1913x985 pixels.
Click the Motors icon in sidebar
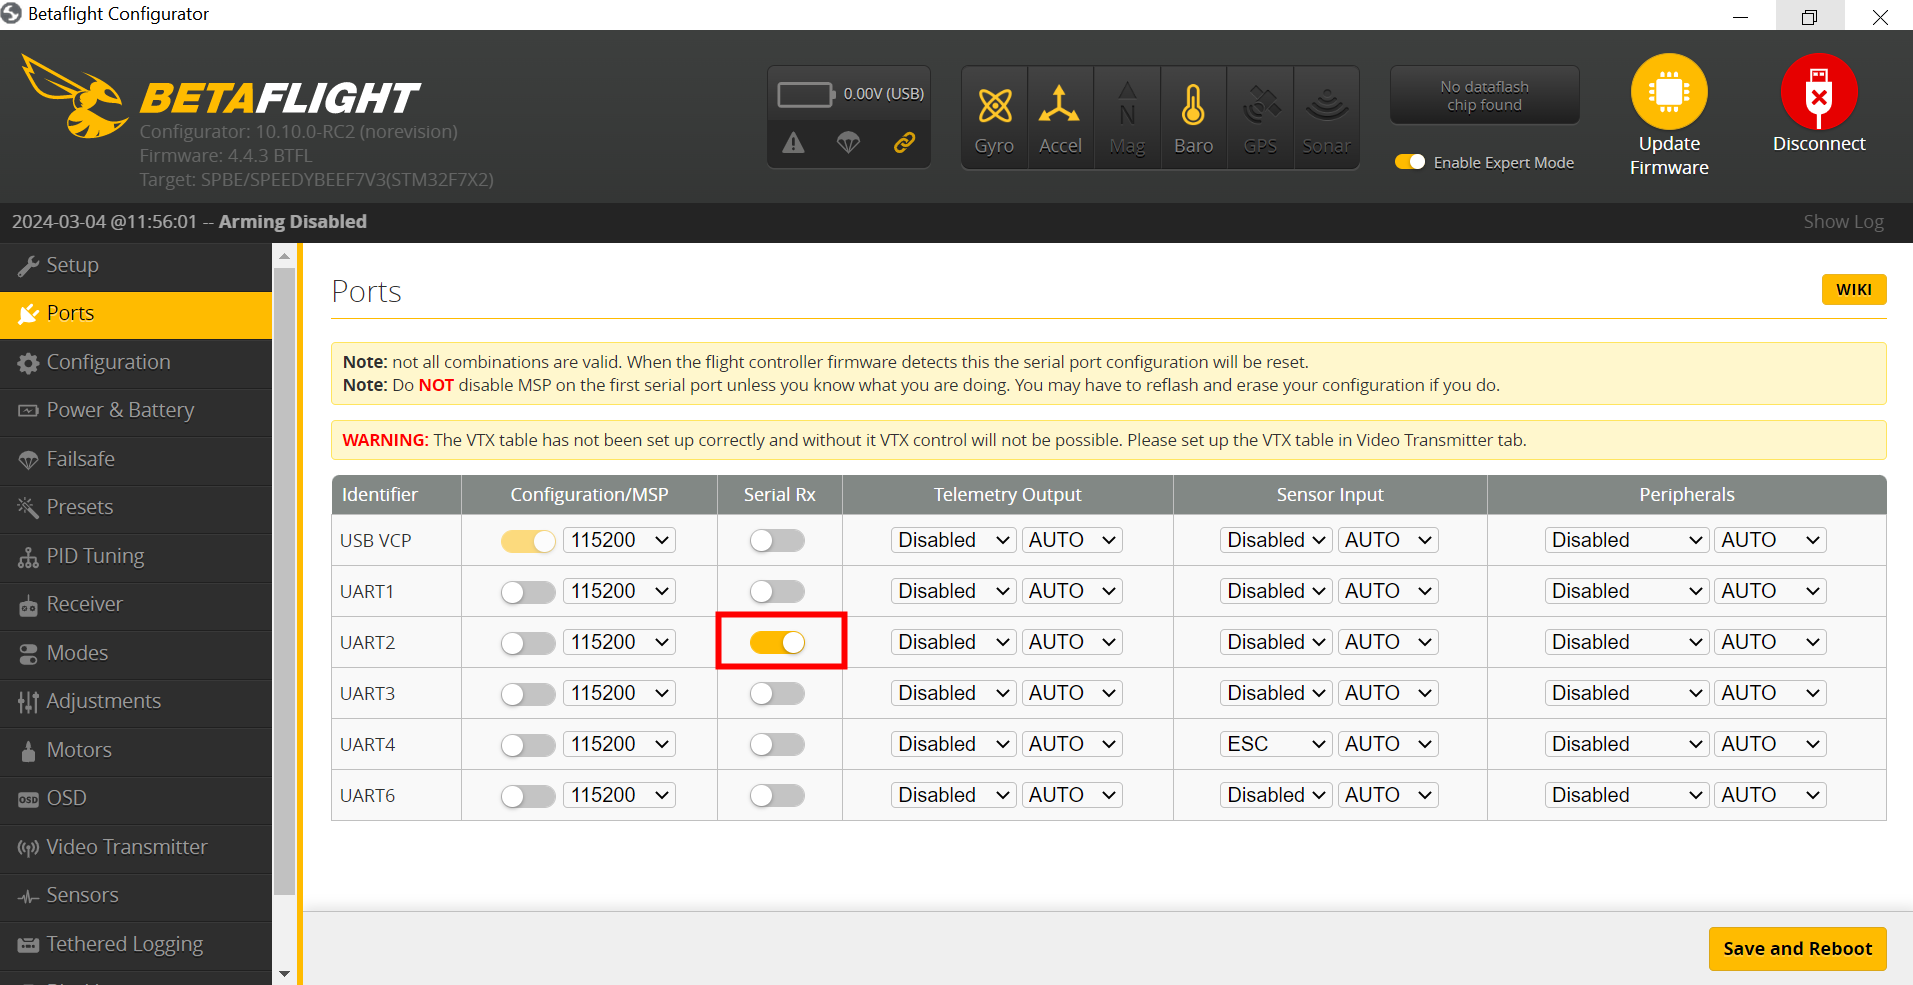28,751
